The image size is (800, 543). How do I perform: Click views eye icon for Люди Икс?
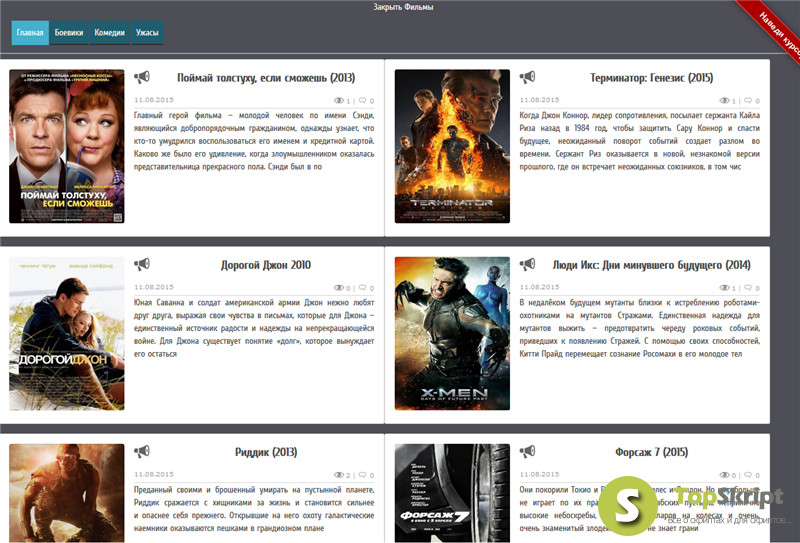pyautogui.click(x=724, y=288)
